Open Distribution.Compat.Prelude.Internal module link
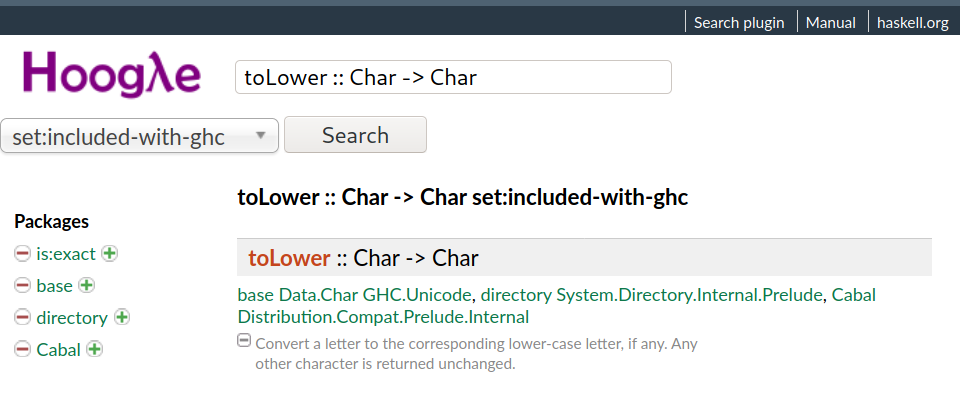This screenshot has width=960, height=404. [383, 317]
